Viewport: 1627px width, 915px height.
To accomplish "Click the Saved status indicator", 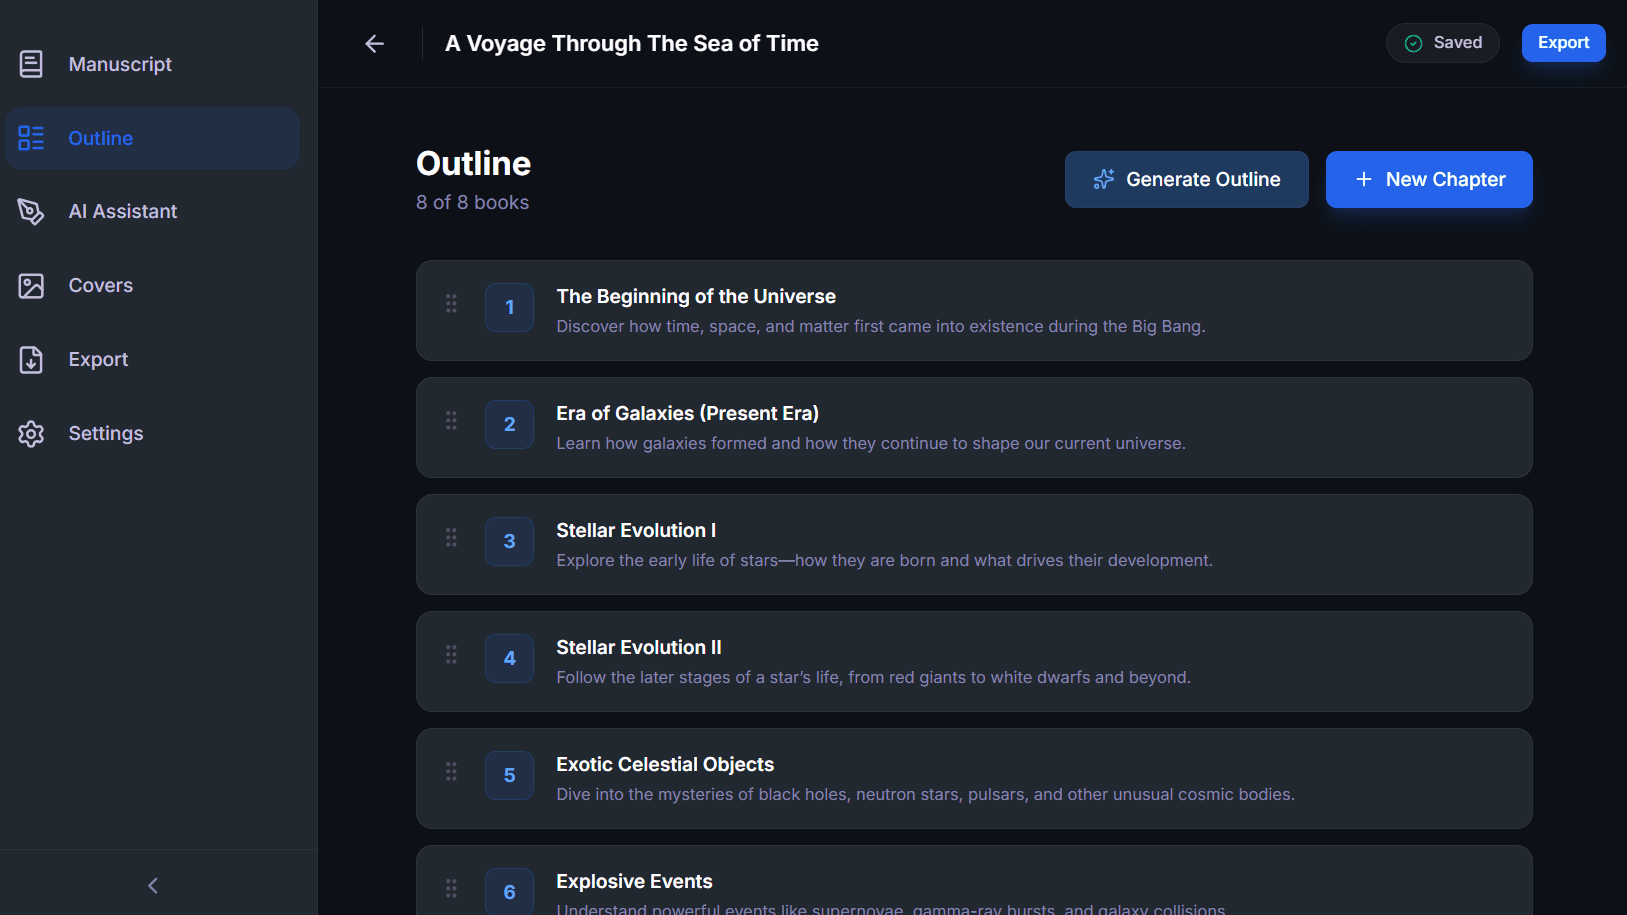I will (x=1442, y=43).
